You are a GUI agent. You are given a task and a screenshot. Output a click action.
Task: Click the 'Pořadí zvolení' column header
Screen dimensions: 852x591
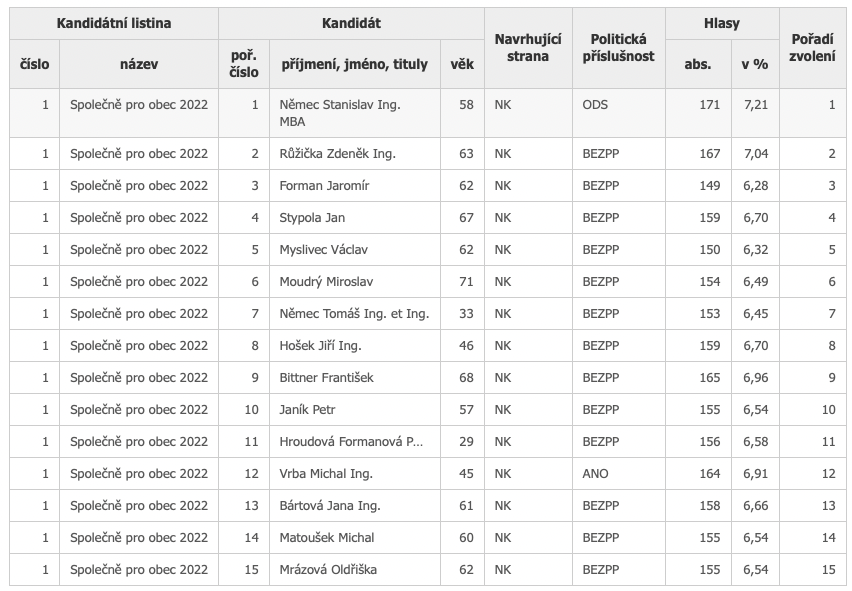tap(812, 48)
